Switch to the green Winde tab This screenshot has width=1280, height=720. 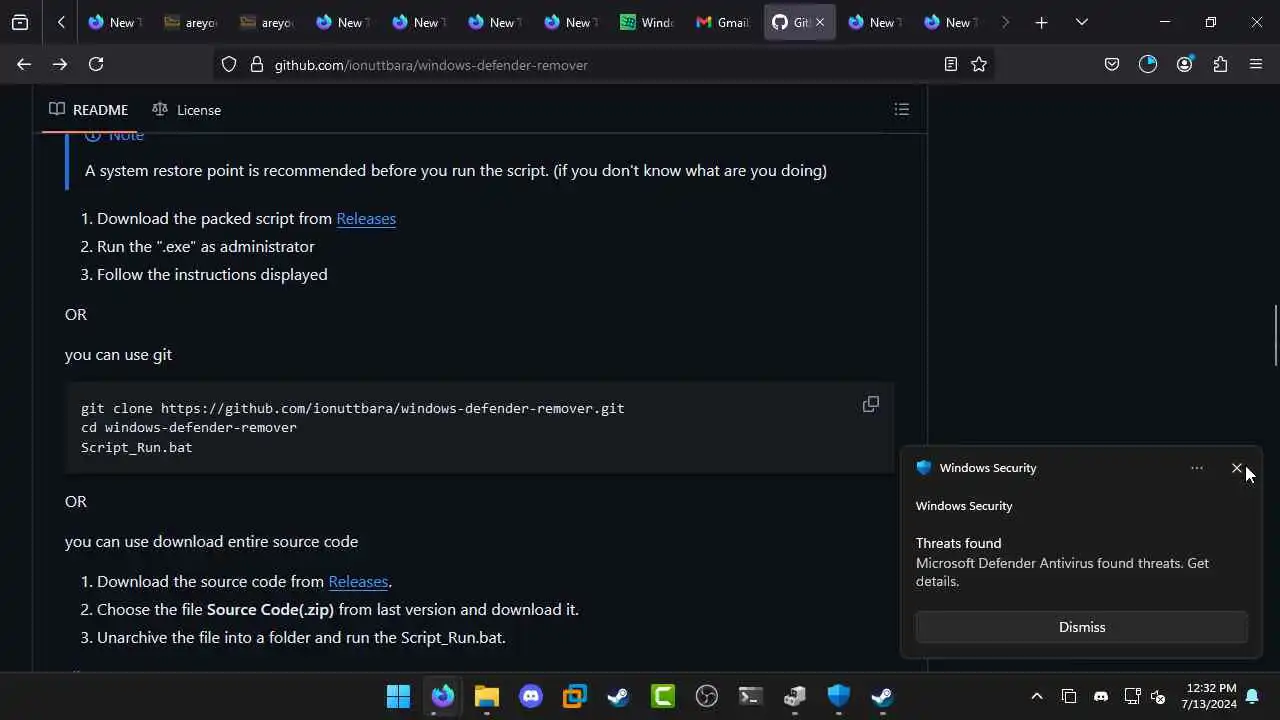click(646, 22)
